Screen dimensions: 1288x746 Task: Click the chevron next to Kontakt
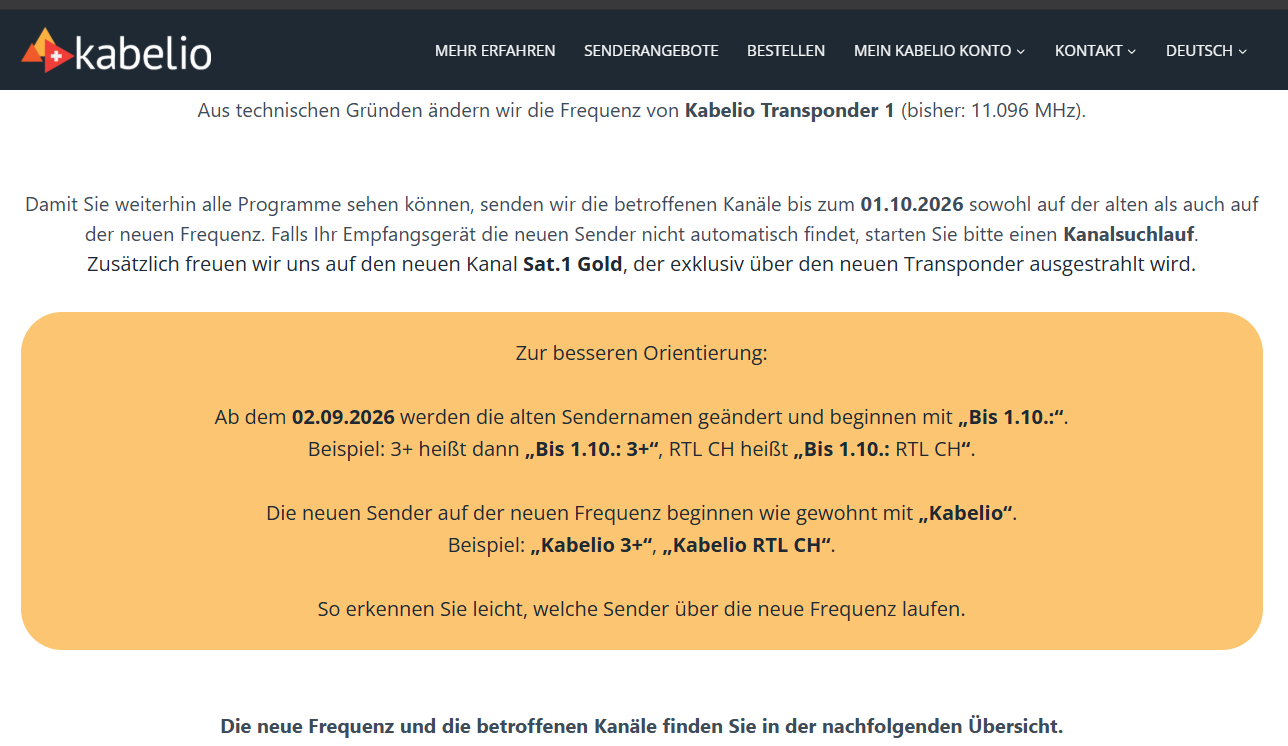[x=1132, y=51]
